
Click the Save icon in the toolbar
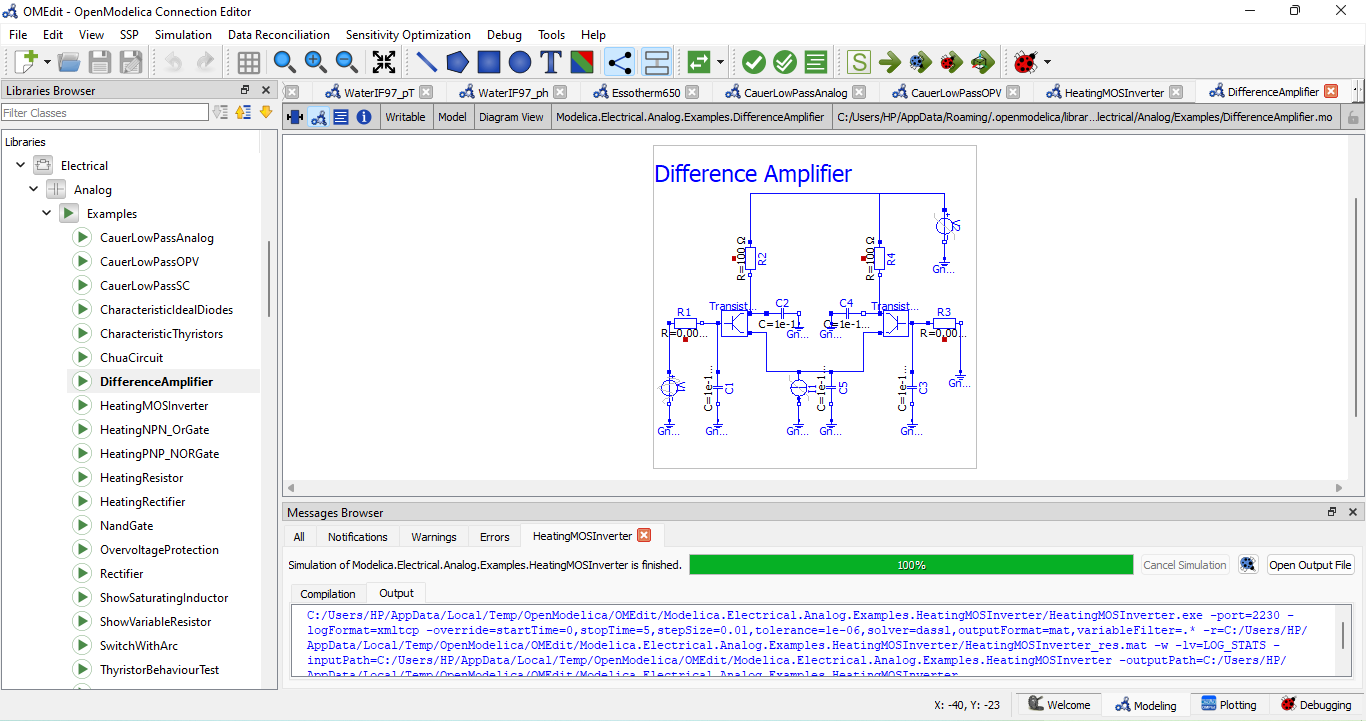(100, 62)
